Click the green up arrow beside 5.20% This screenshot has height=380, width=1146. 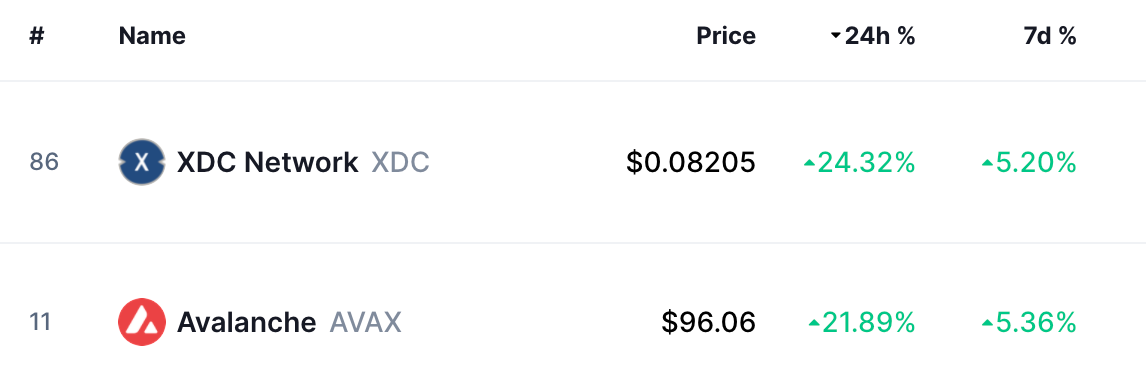tap(987, 164)
